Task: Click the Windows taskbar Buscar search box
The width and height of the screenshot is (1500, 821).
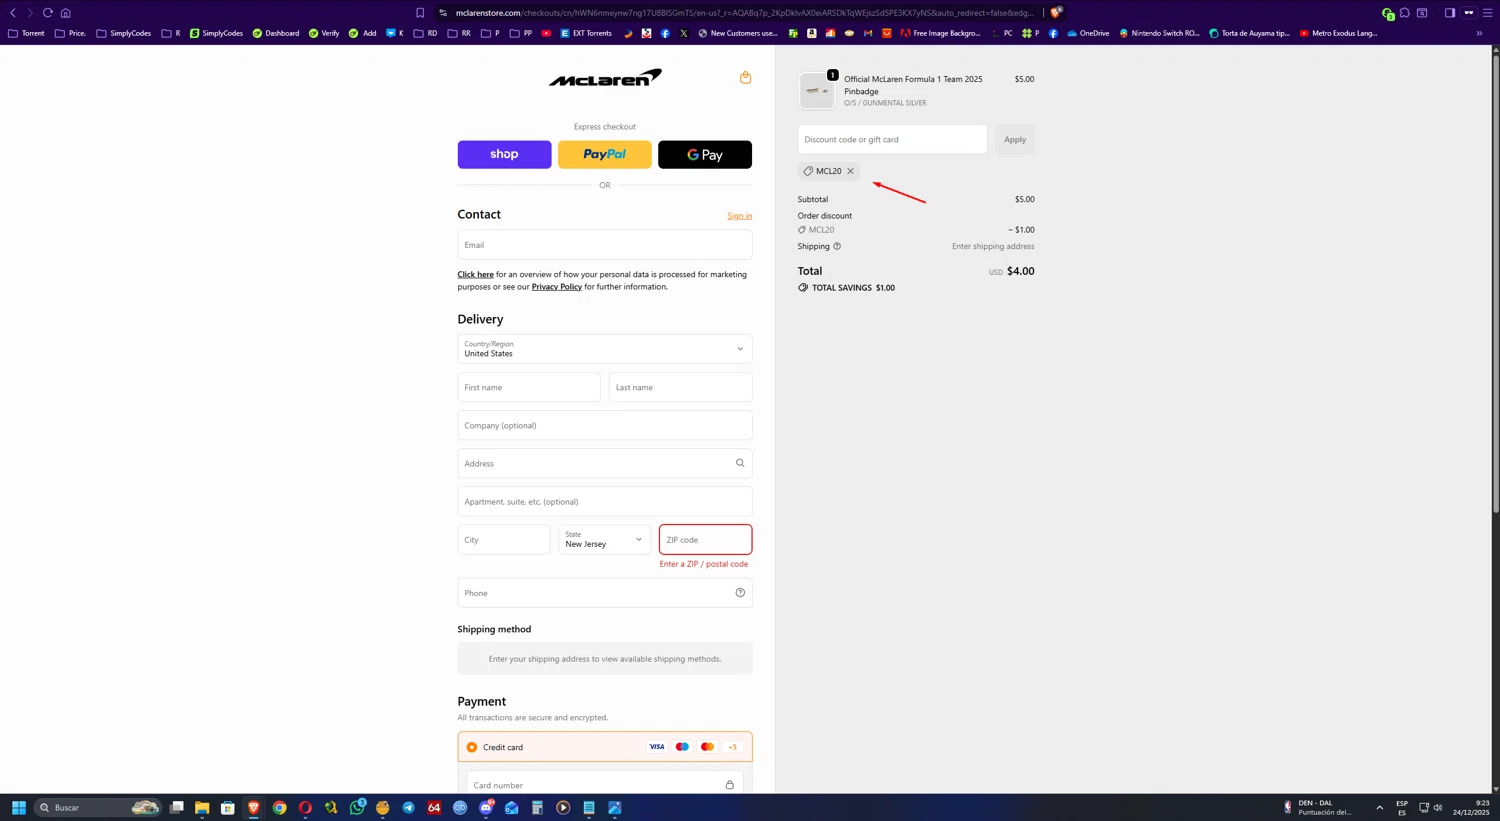Action: tap(97, 808)
